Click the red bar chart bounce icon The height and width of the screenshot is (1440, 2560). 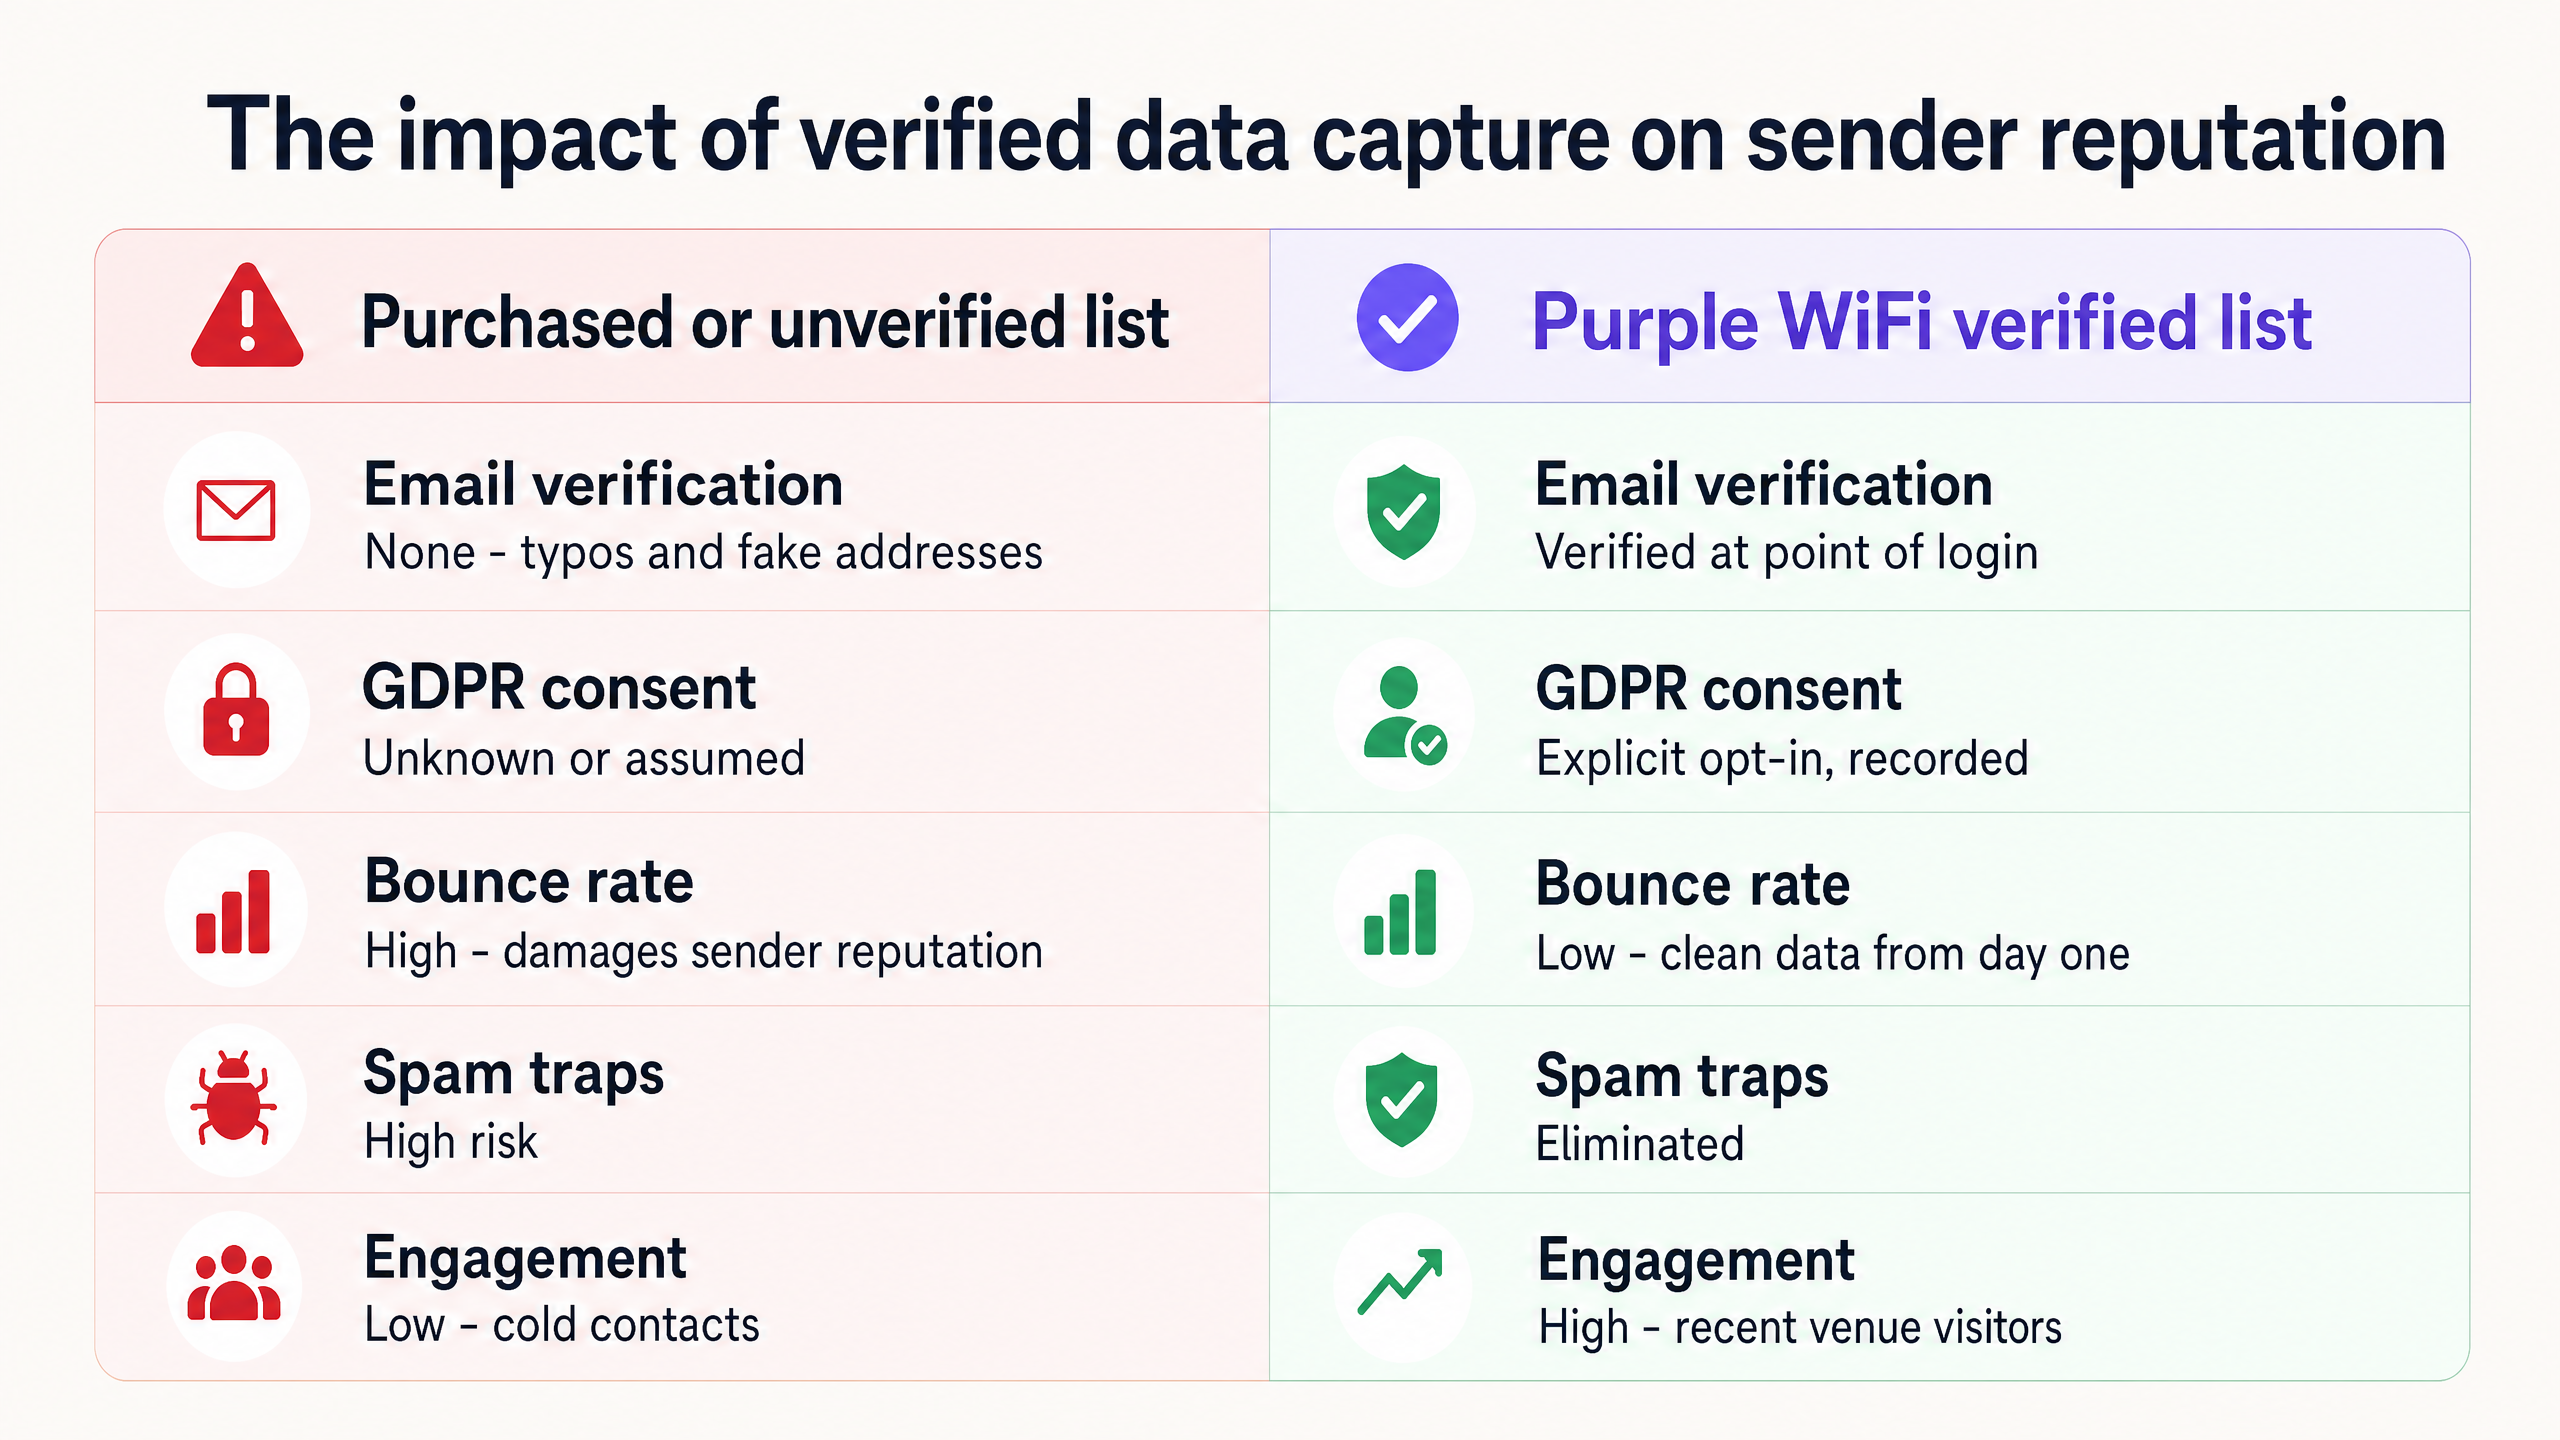(x=233, y=911)
